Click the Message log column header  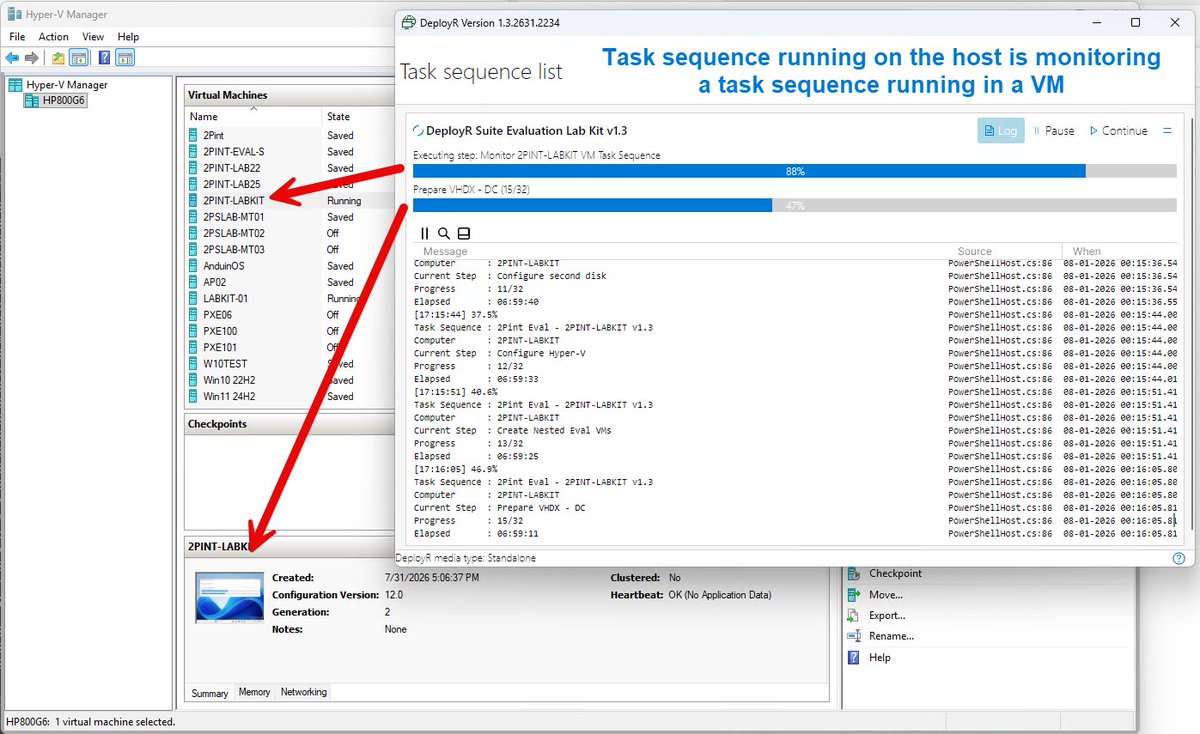click(445, 252)
